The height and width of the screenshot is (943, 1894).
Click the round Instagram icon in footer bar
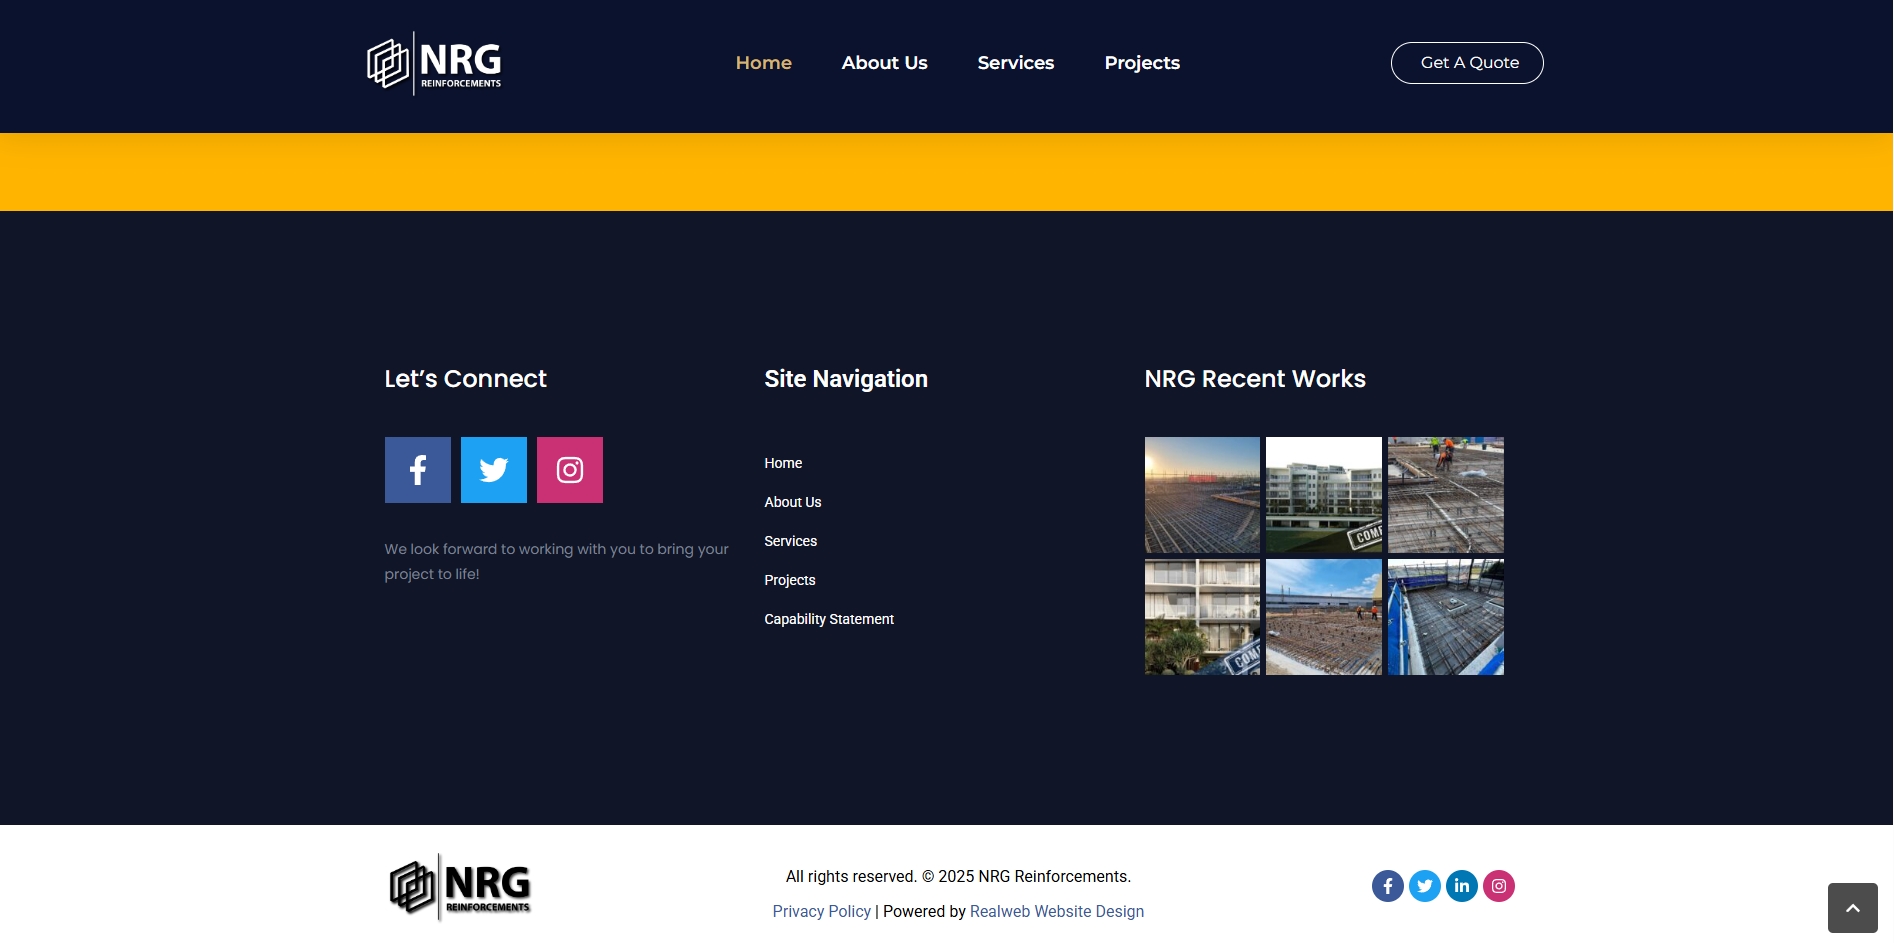1498,886
